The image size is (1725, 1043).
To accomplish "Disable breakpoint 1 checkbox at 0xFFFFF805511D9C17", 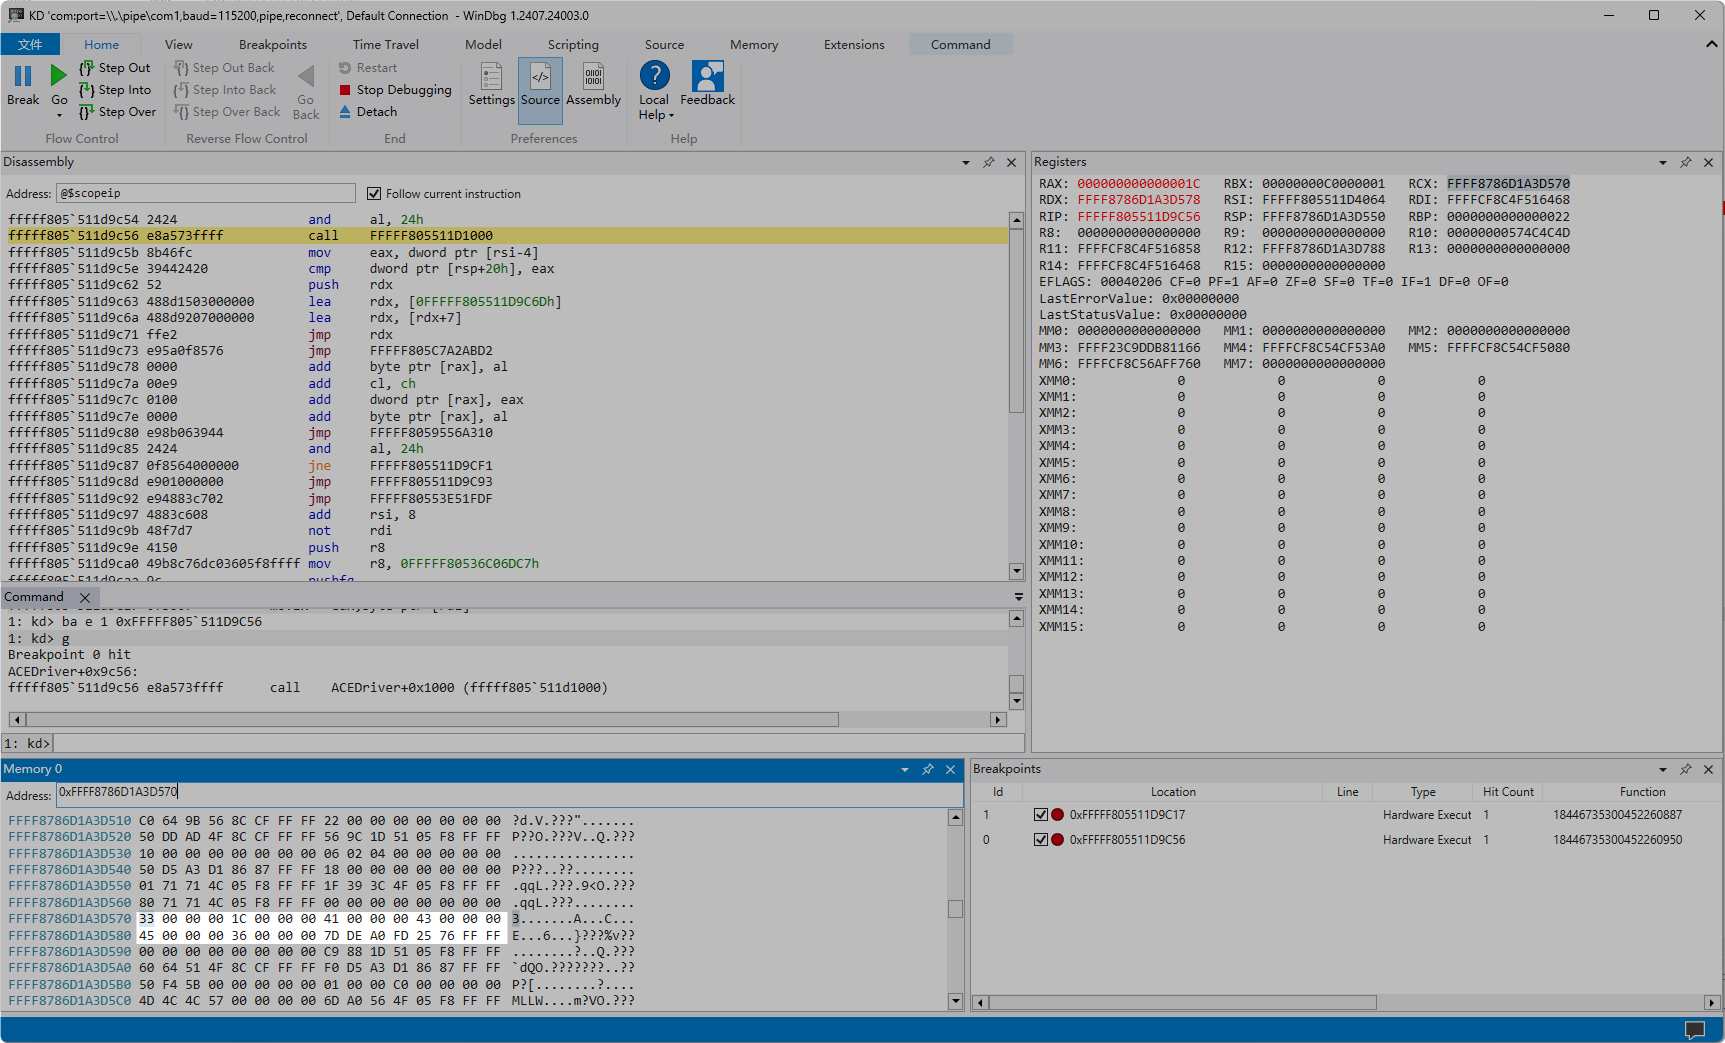I will pyautogui.click(x=1041, y=815).
